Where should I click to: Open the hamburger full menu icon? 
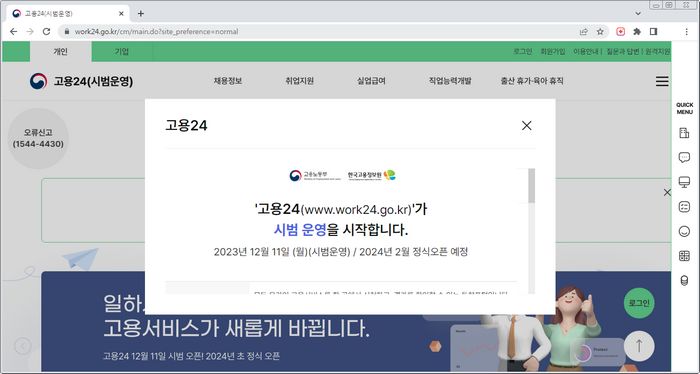[x=662, y=81]
